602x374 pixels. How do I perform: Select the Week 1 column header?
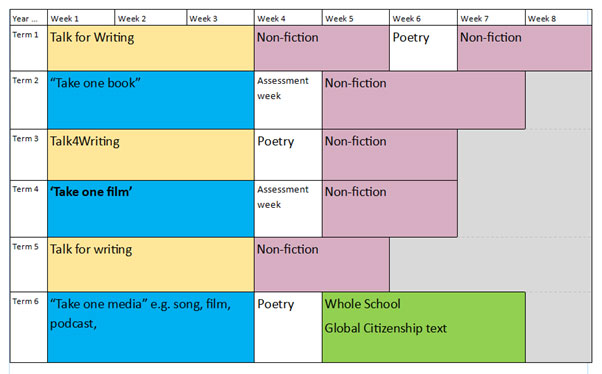[x=81, y=18]
